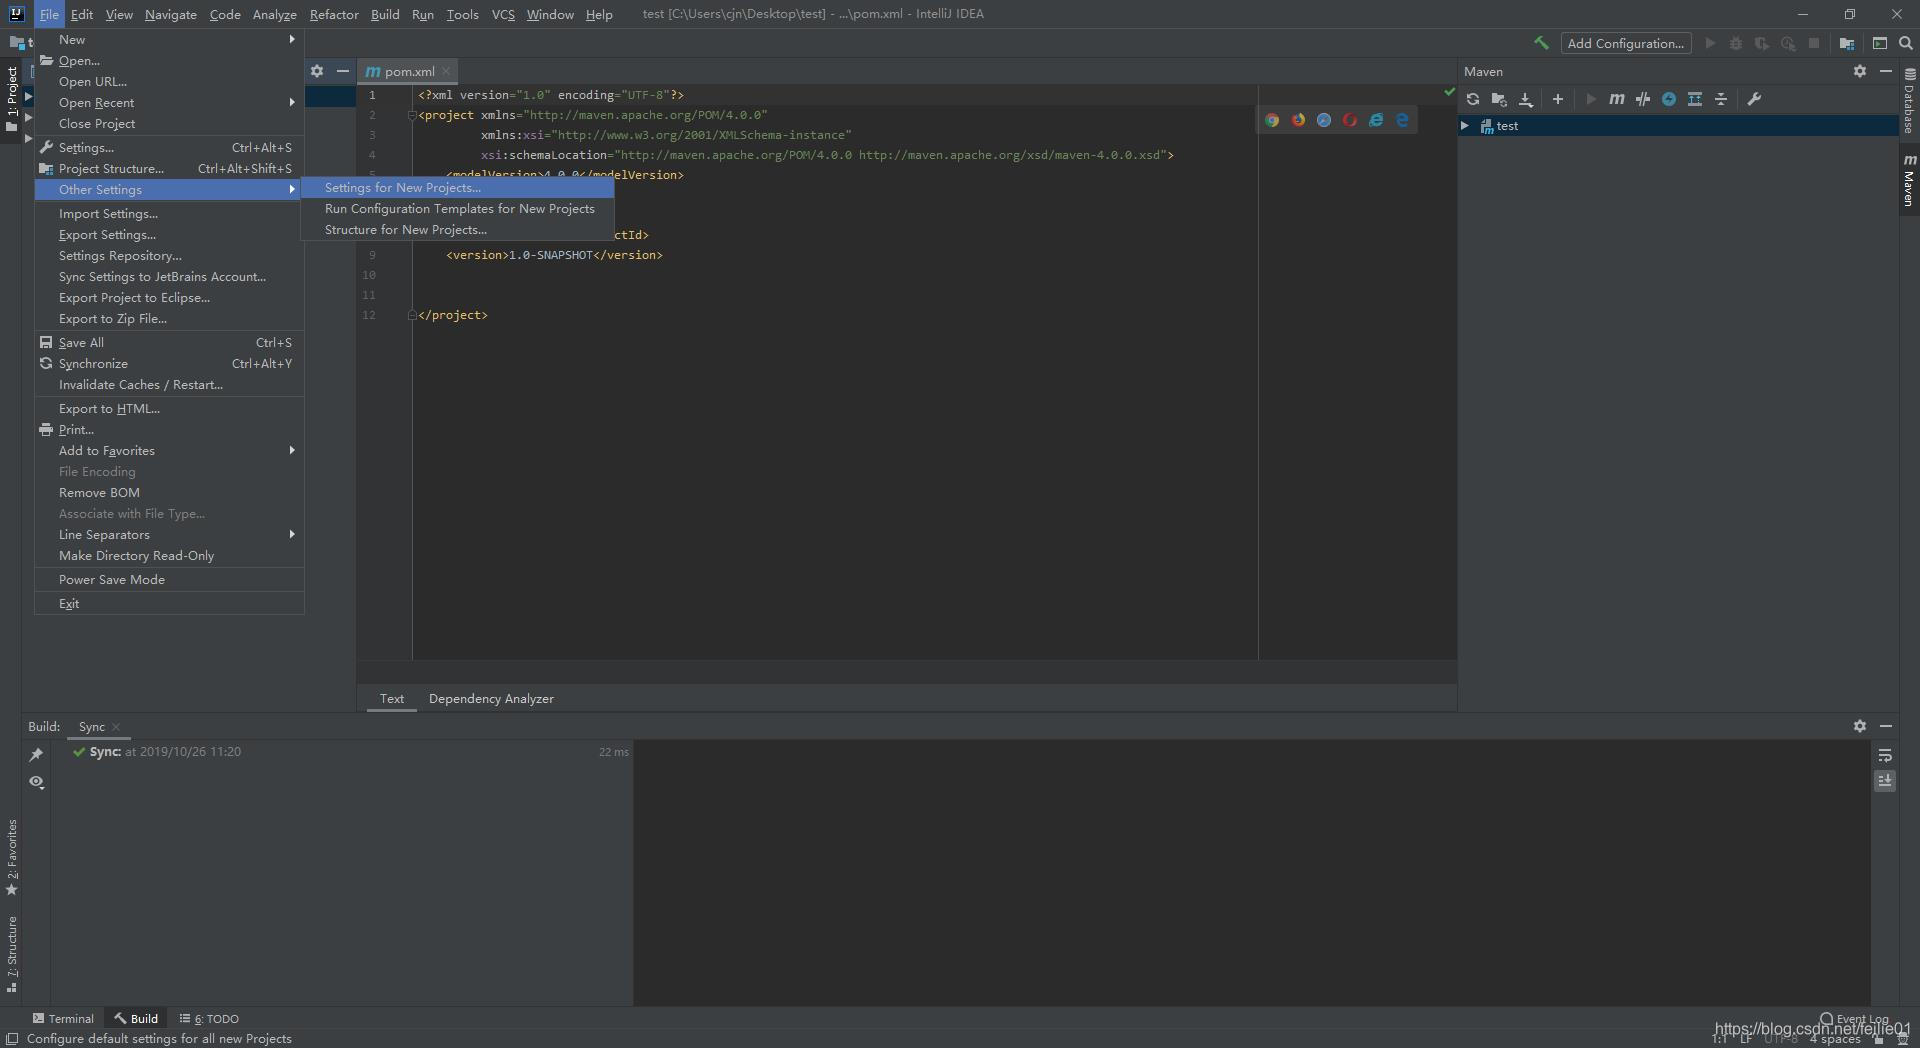Open pom.xml in Opera browser icon
This screenshot has width=1920, height=1048.
(x=1350, y=120)
